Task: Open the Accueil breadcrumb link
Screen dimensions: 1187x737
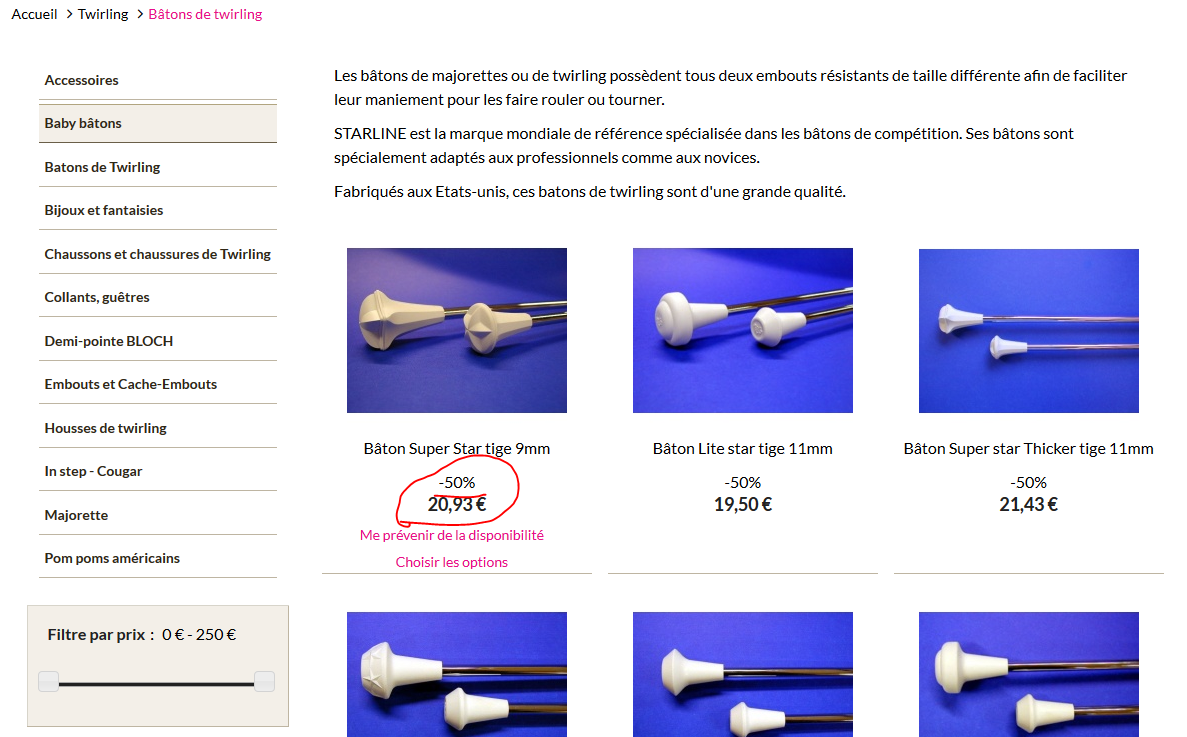Action: click(34, 14)
